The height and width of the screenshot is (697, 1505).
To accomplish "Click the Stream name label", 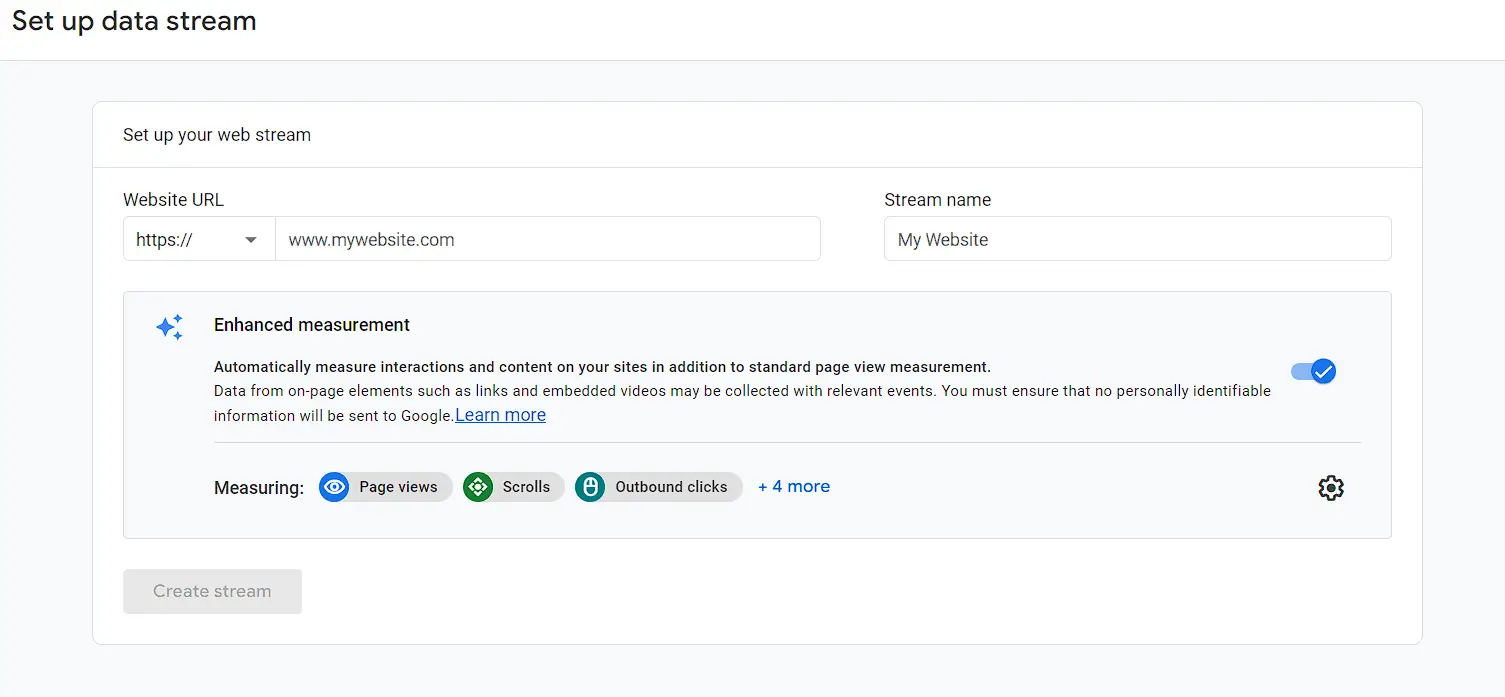I will click(x=938, y=200).
